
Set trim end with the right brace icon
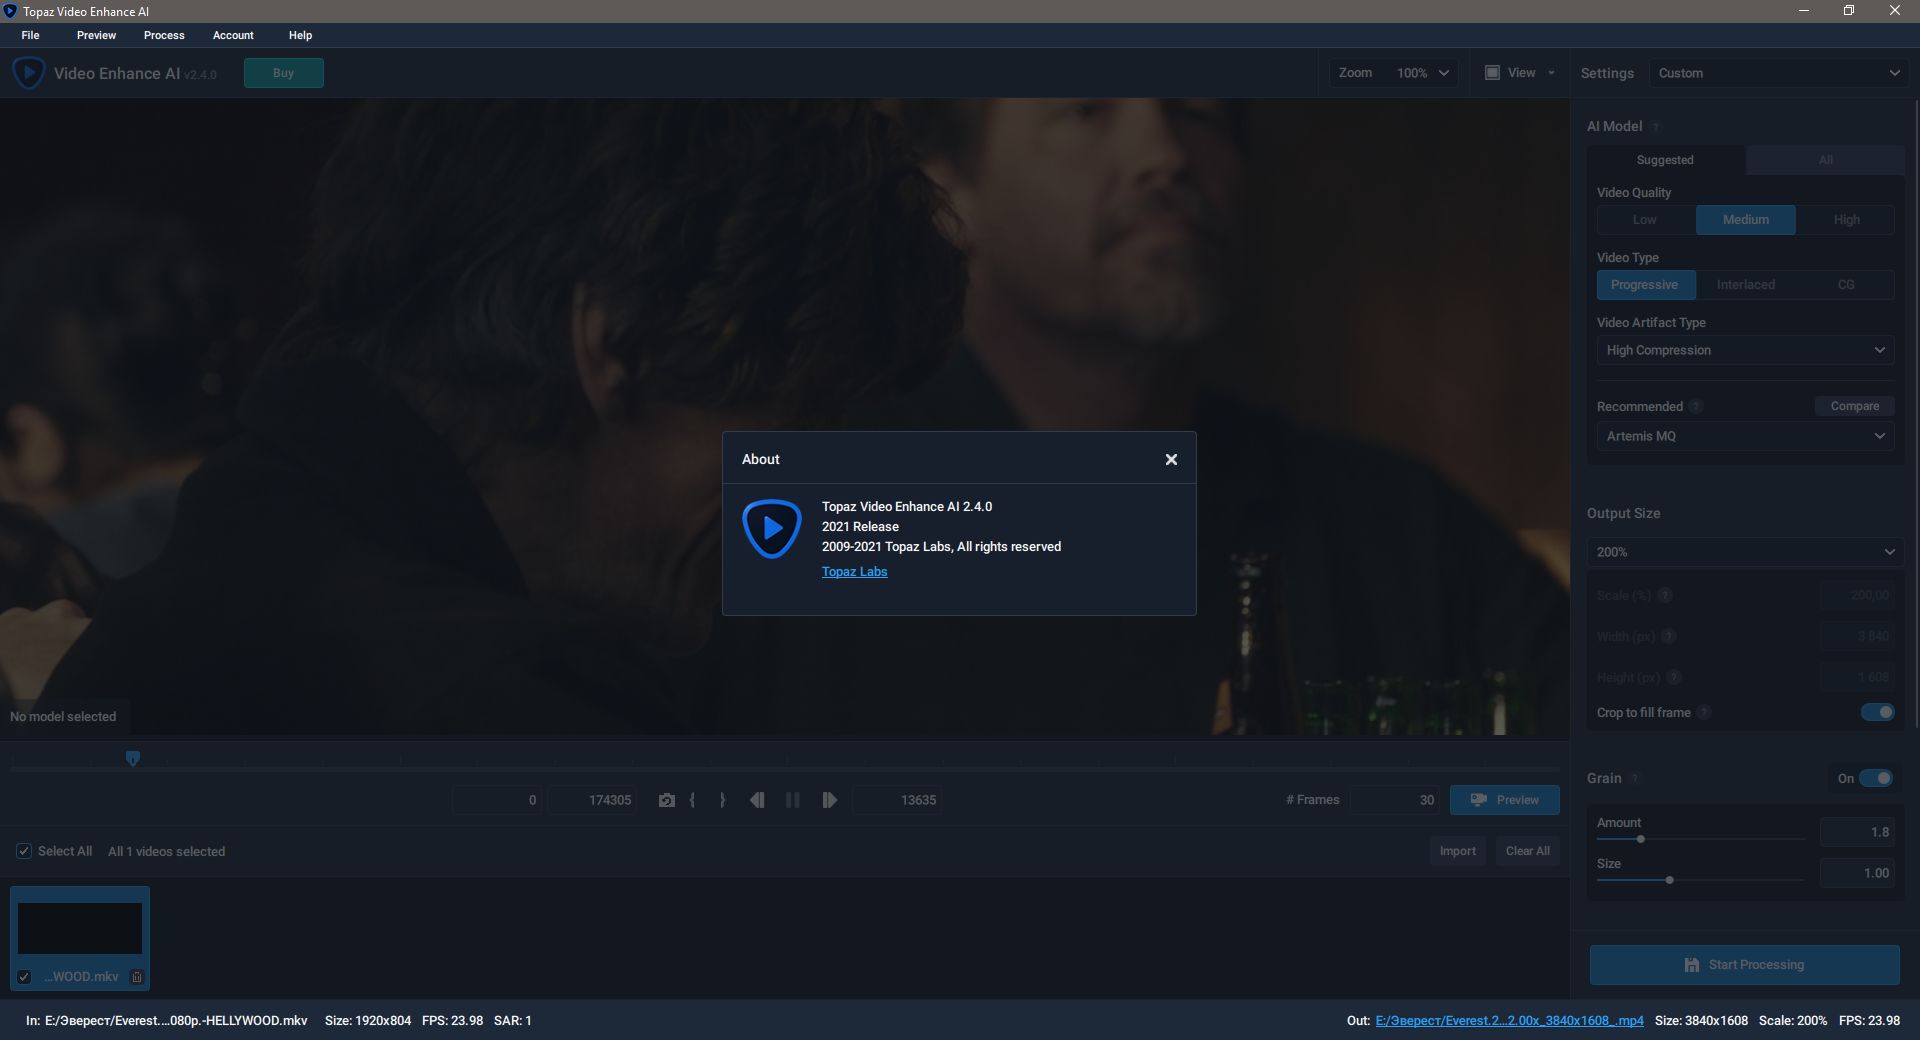click(722, 800)
